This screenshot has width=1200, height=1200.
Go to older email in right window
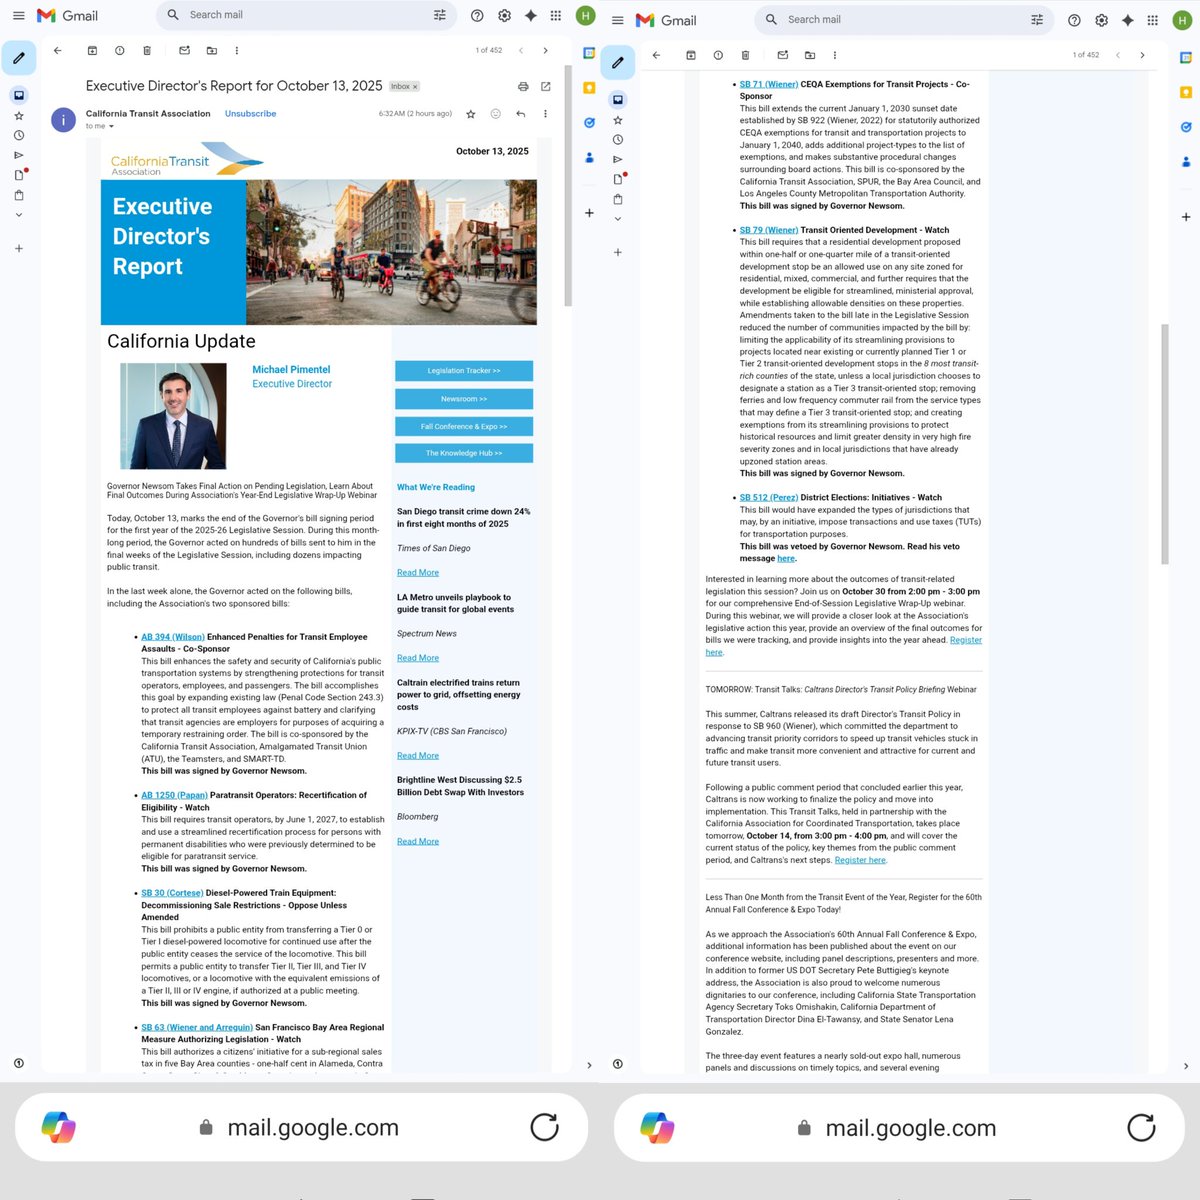[x=1142, y=55]
